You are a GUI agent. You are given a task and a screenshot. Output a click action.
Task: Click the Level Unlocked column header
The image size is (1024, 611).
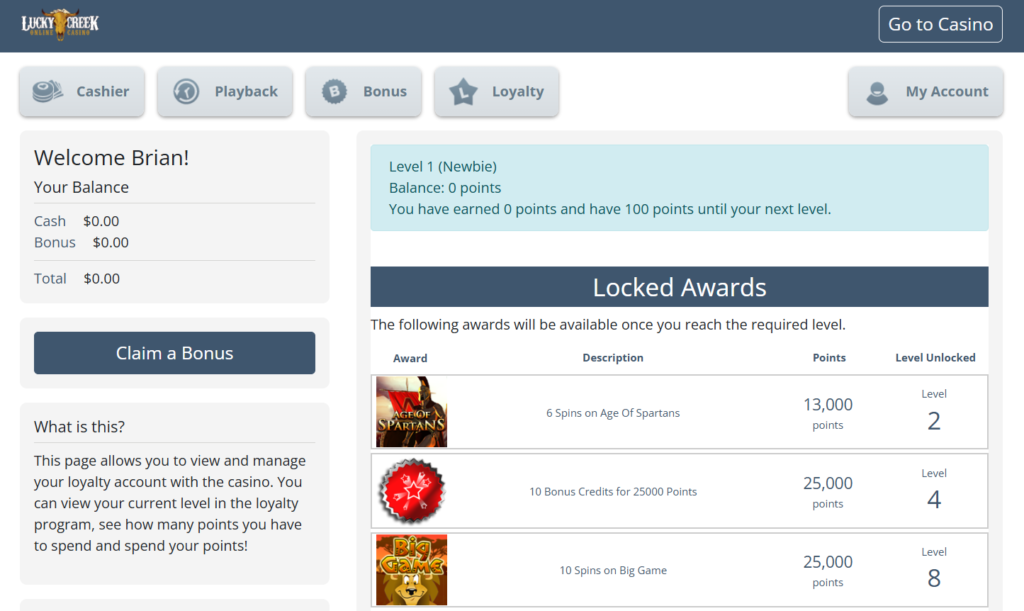[935, 358]
